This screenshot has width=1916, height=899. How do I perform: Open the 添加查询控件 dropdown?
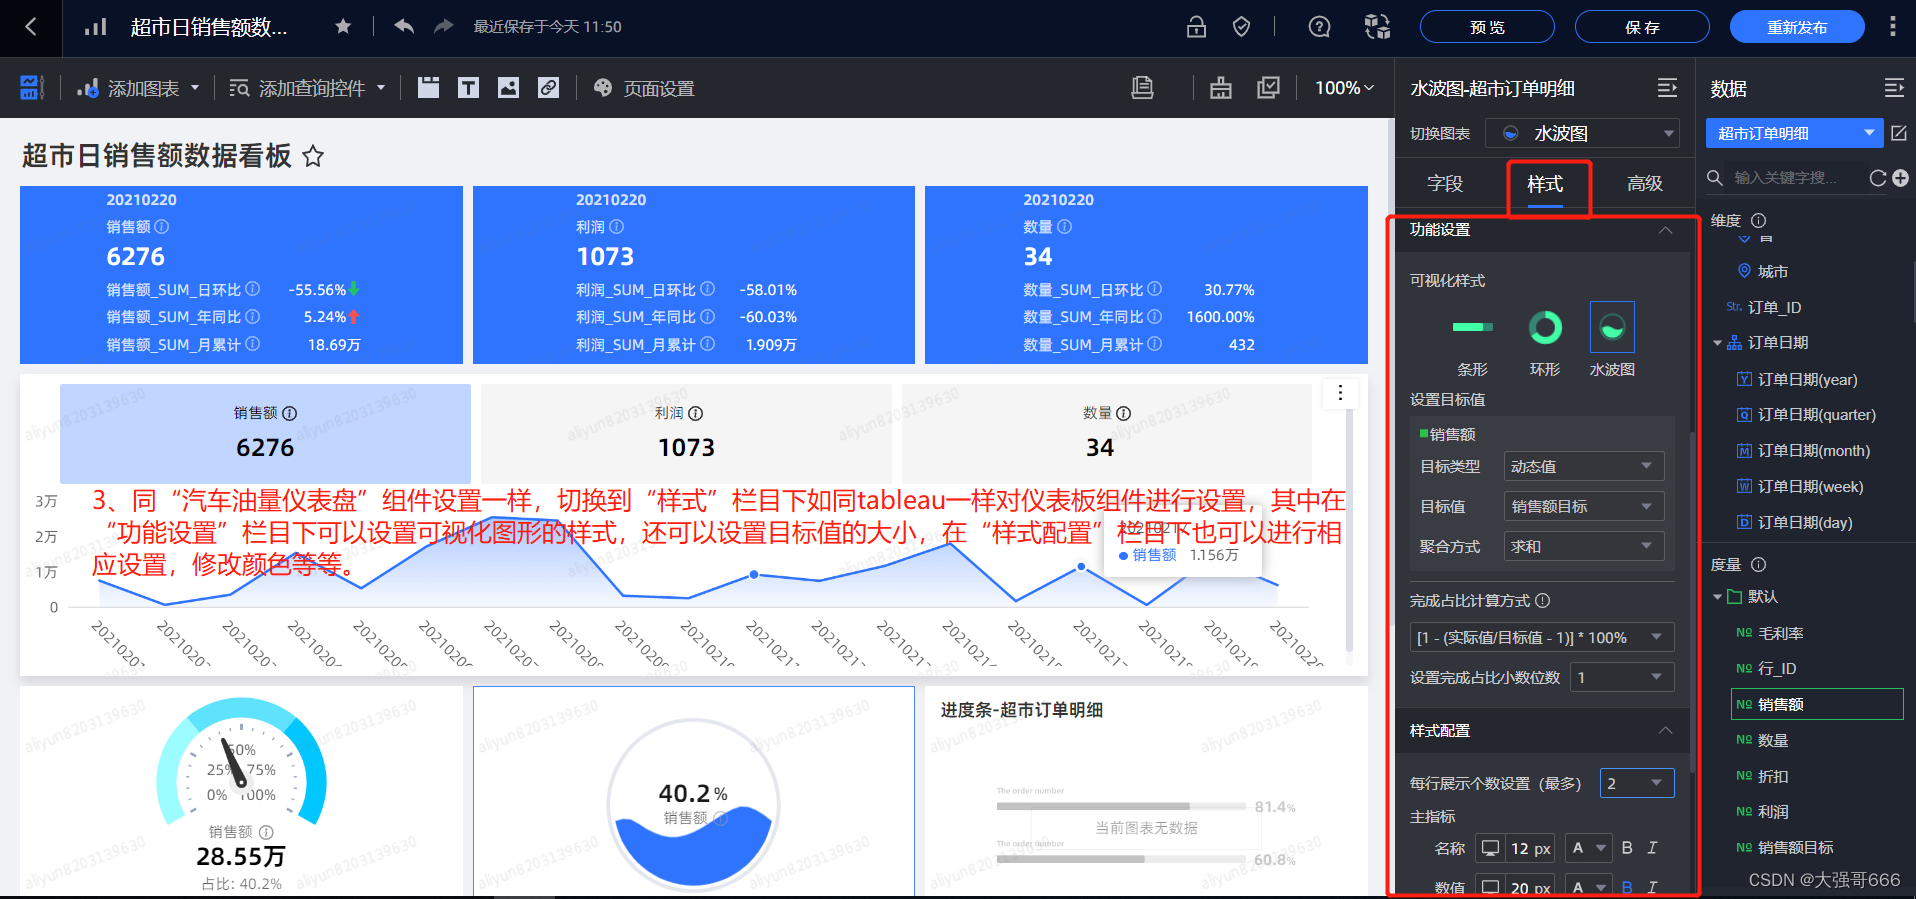[x=308, y=88]
